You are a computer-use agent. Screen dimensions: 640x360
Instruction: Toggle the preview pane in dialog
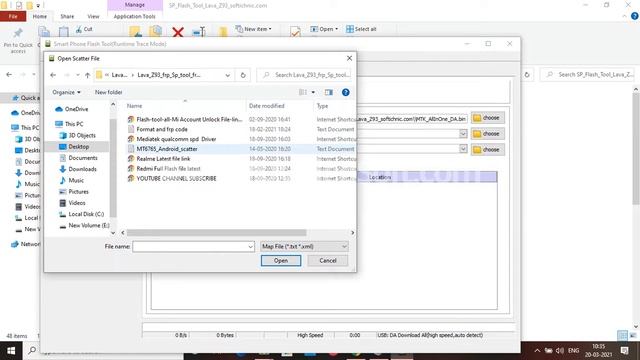click(329, 92)
